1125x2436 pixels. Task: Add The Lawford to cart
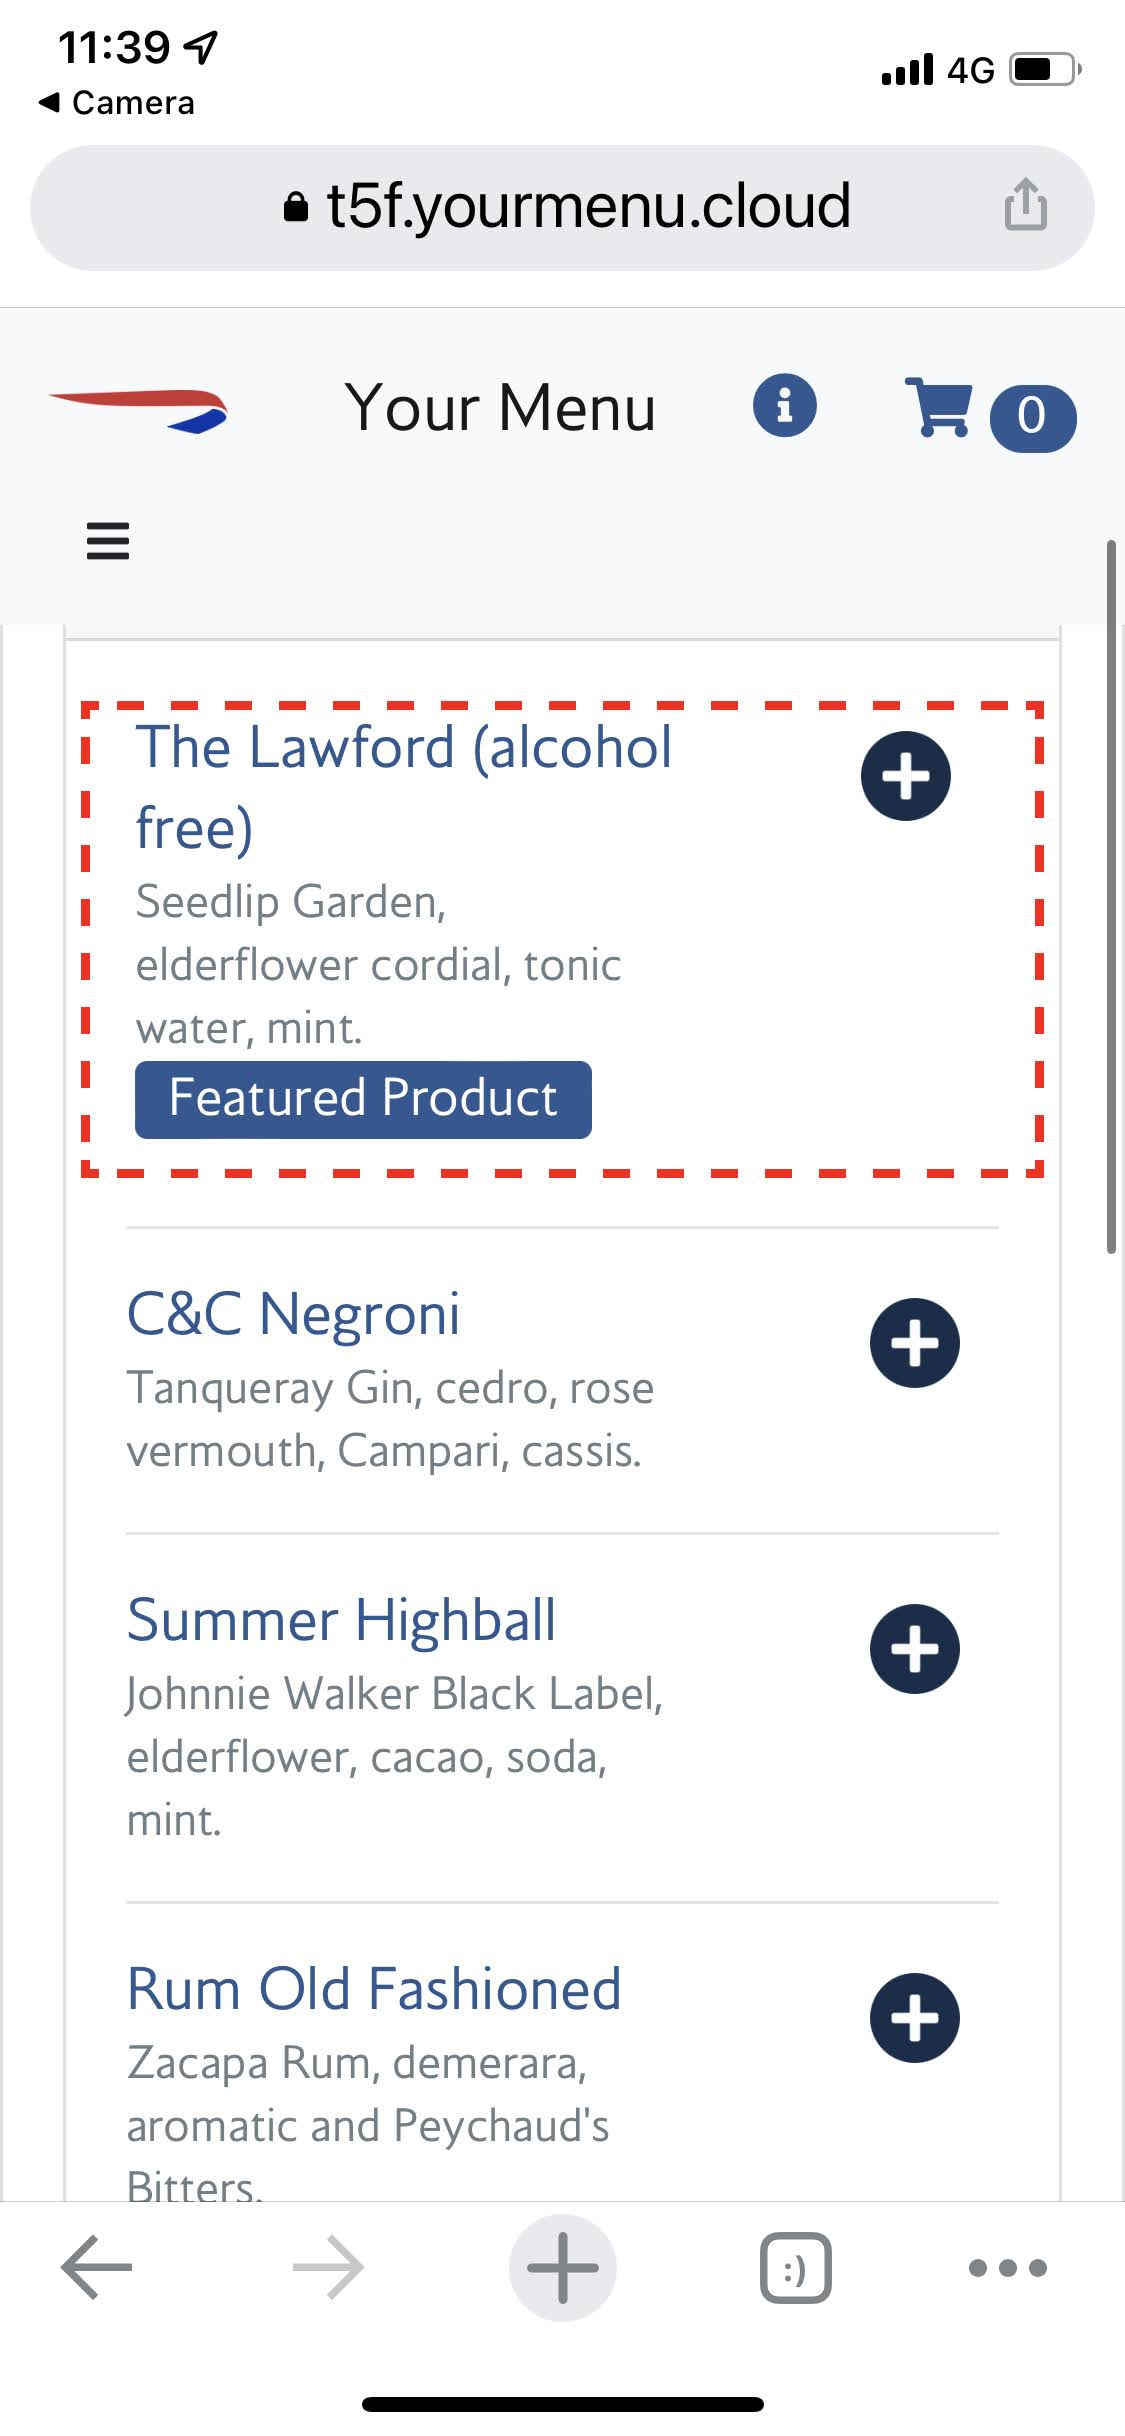tap(905, 776)
